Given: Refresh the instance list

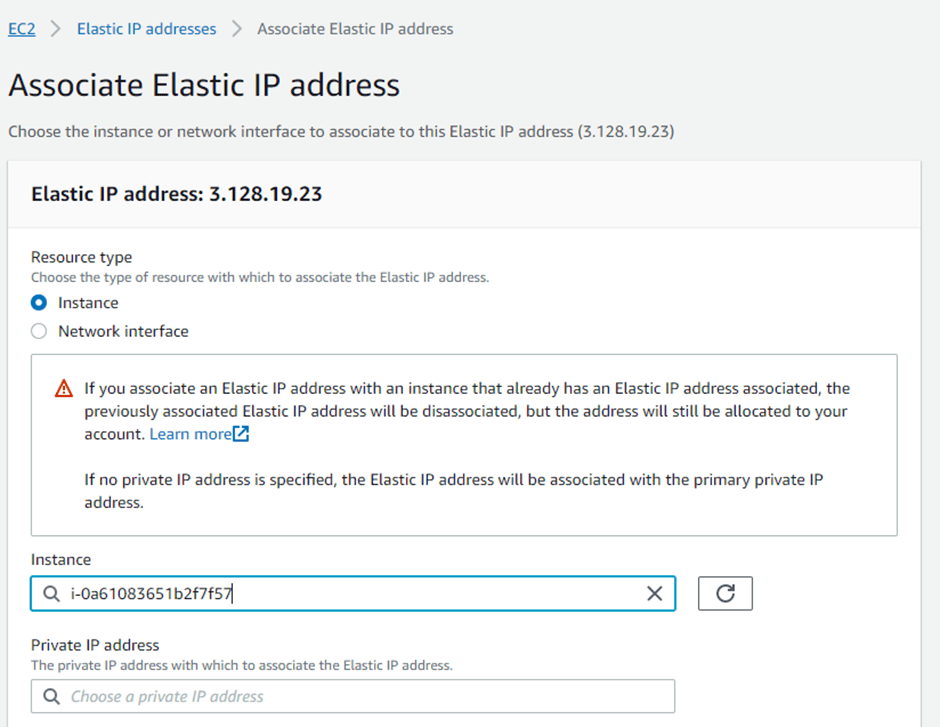Looking at the screenshot, I should click(725, 594).
